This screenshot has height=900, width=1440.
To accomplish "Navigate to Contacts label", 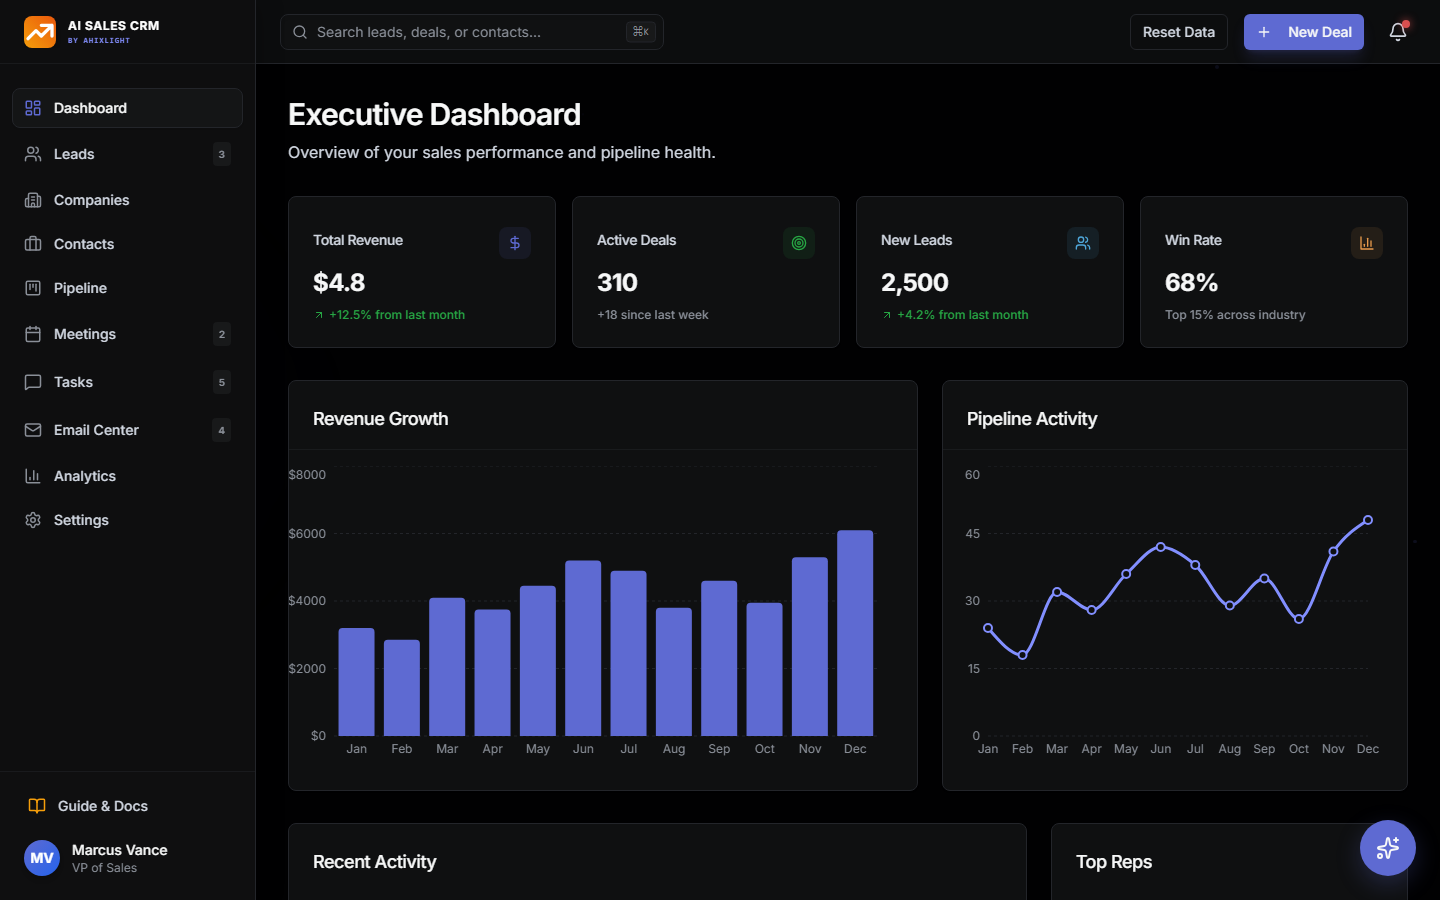I will pyautogui.click(x=84, y=244).
